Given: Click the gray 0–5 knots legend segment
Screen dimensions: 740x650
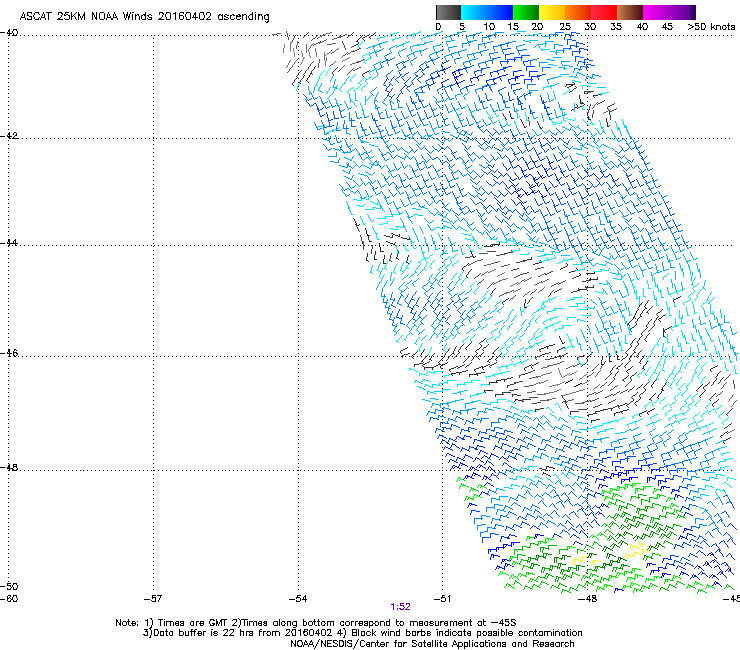Looking at the screenshot, I should click(x=448, y=12).
